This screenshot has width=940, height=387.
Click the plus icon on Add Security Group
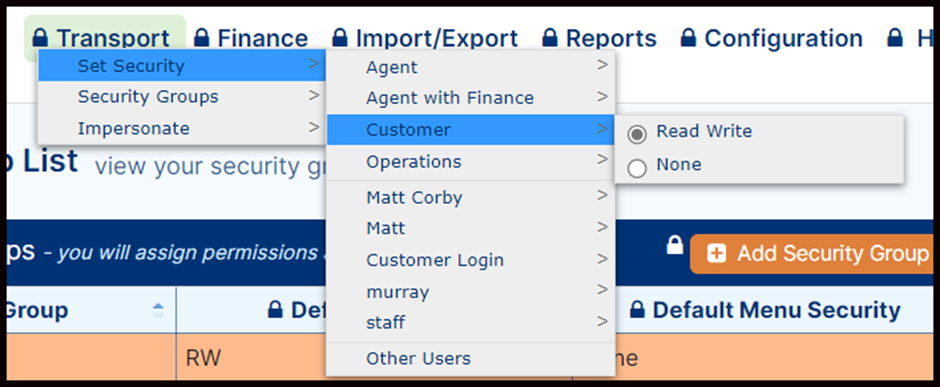pos(716,254)
